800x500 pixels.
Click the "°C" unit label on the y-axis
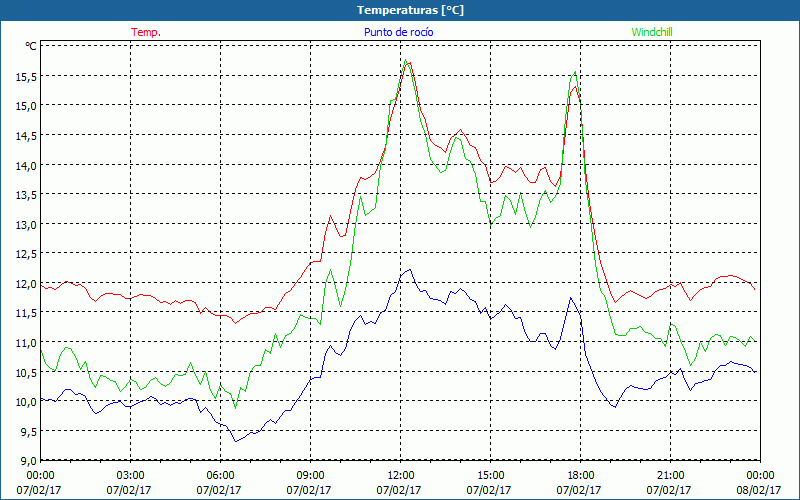click(31, 46)
